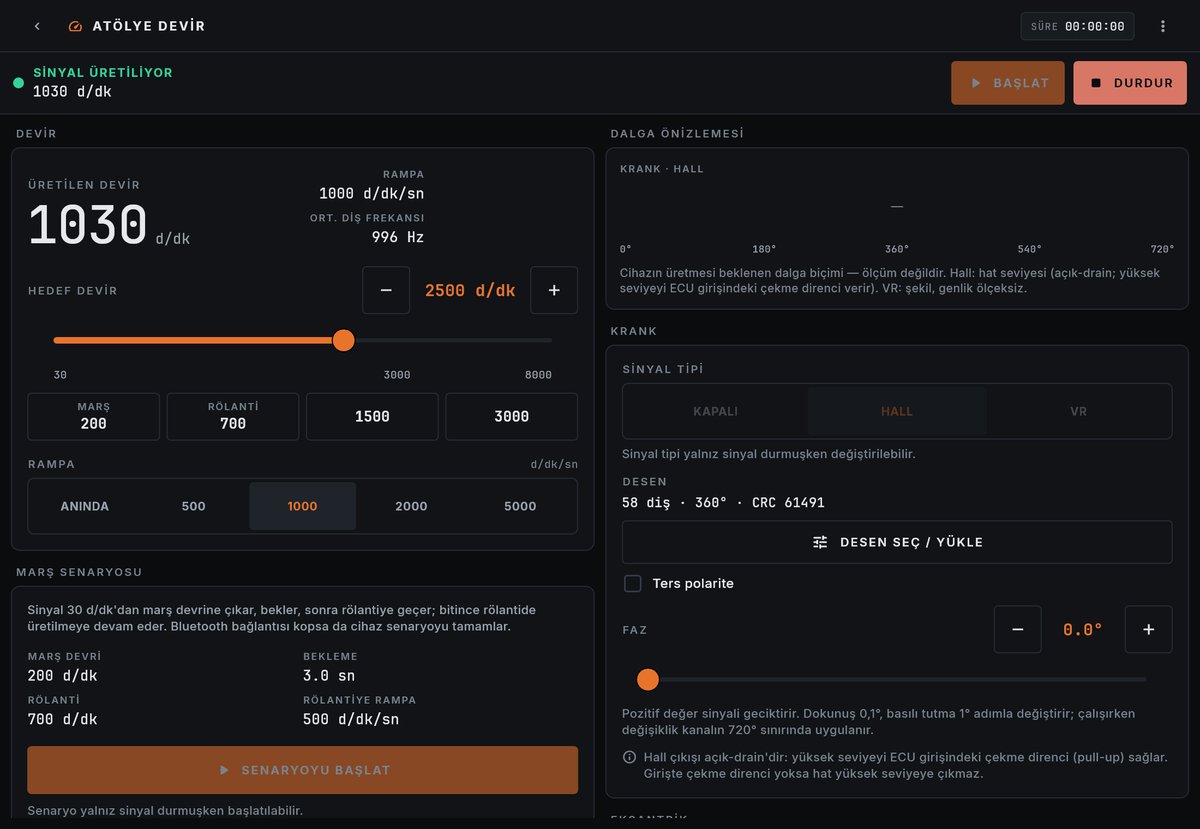Viewport: 1200px width, 829px height.
Task: Click the speedometer icon beside ATÖLYE DEVİR
Action: click(x=75, y=26)
